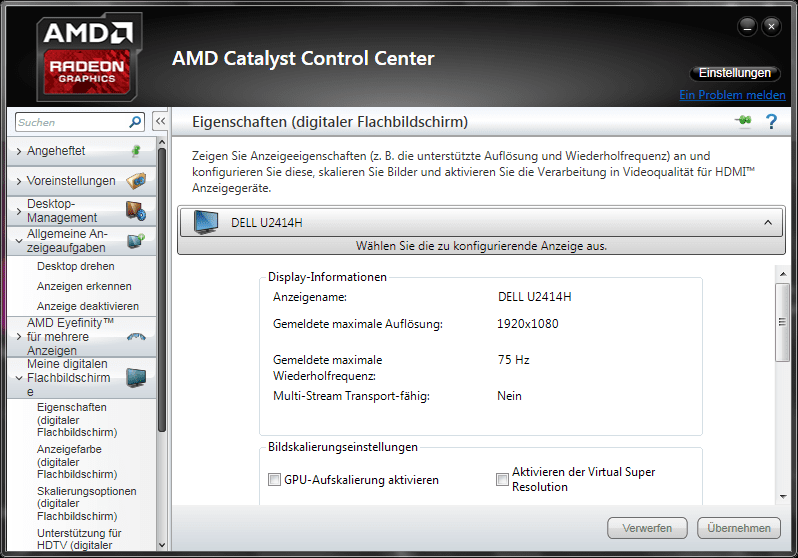Viewport: 798px width, 558px height.
Task: Collapse sidebar with double-chevron button
Action: click(x=160, y=121)
